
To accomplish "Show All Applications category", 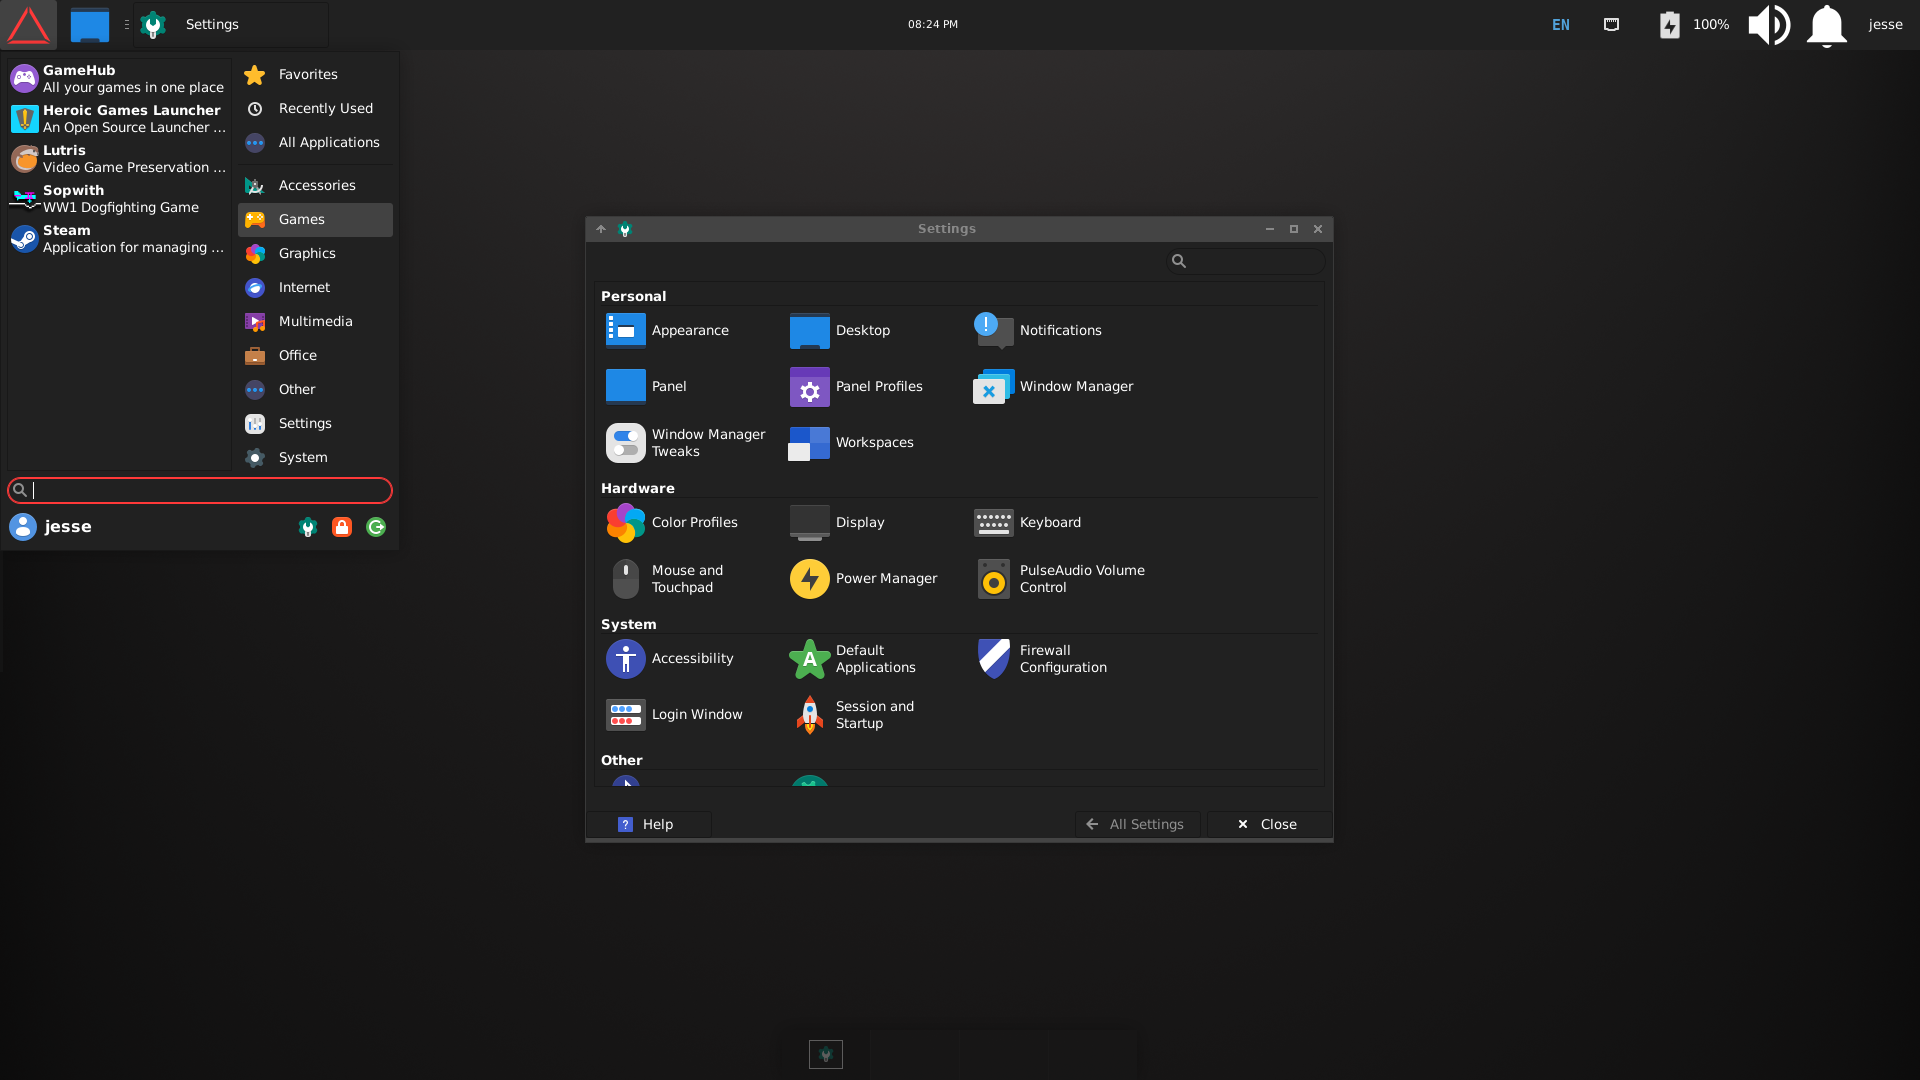I will click(x=315, y=142).
